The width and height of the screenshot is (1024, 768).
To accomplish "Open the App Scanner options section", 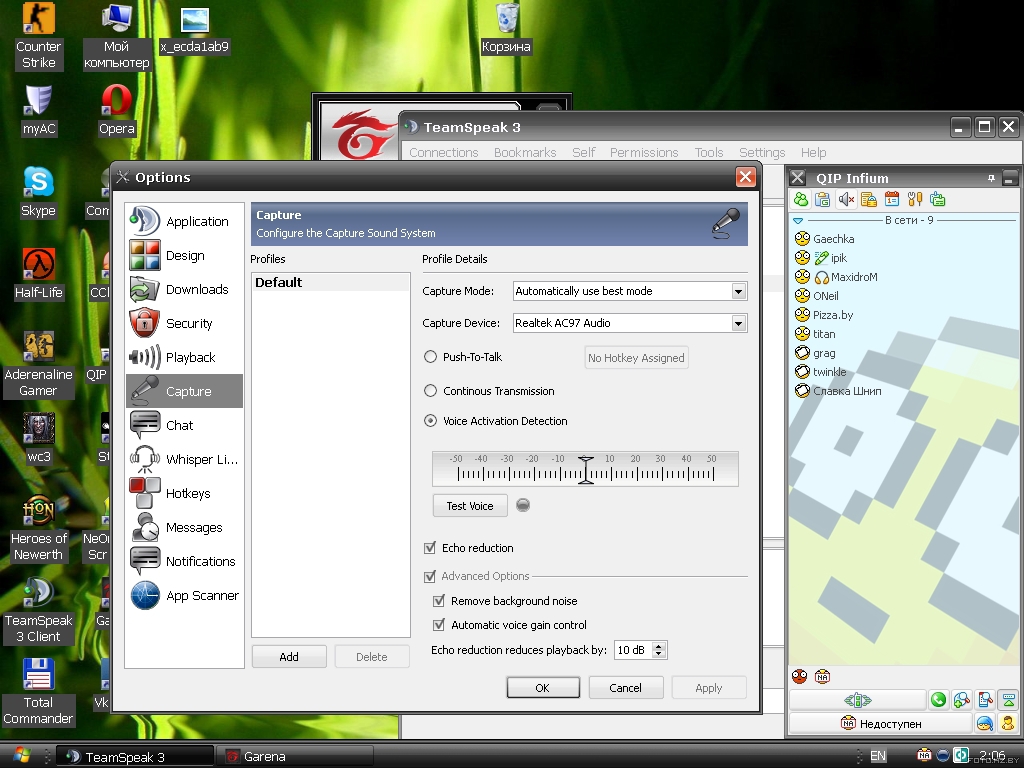I will (x=184, y=595).
